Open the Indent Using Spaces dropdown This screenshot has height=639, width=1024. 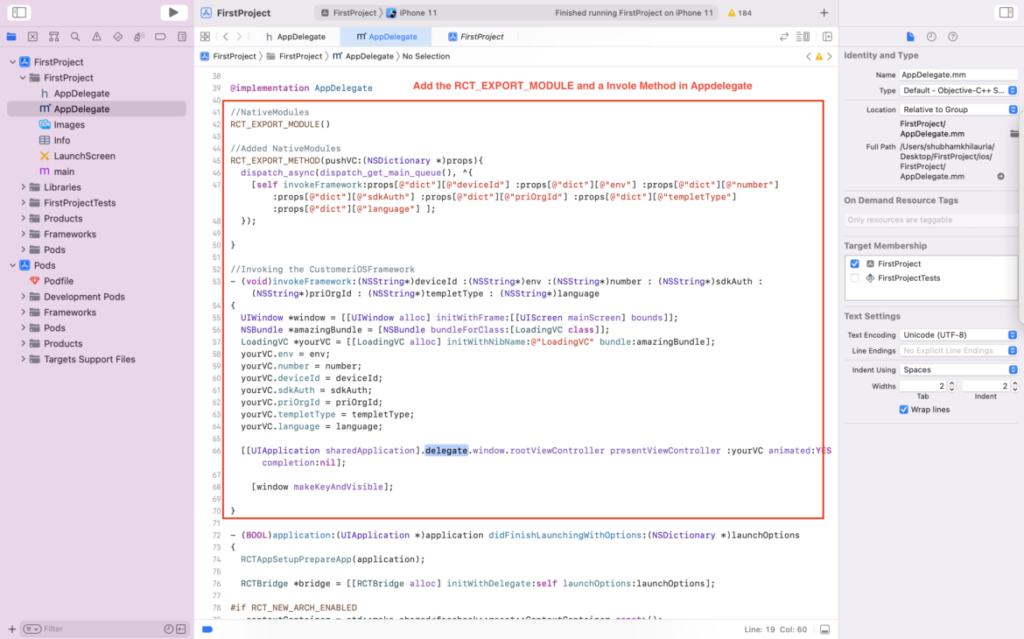[x=958, y=370]
